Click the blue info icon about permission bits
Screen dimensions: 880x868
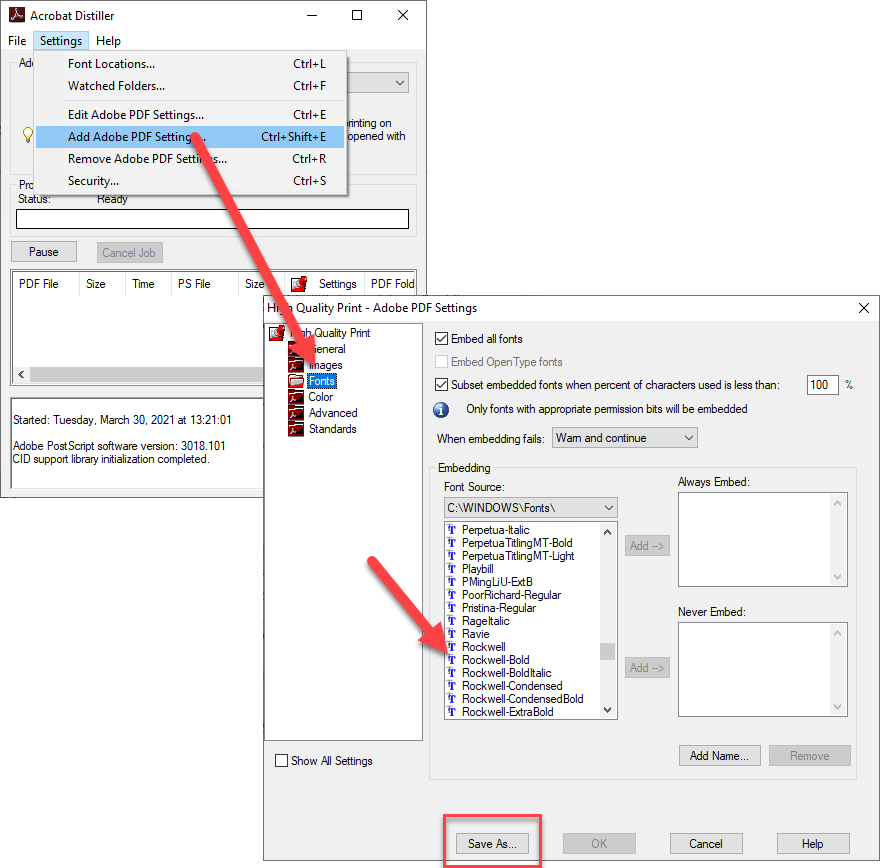coord(441,410)
